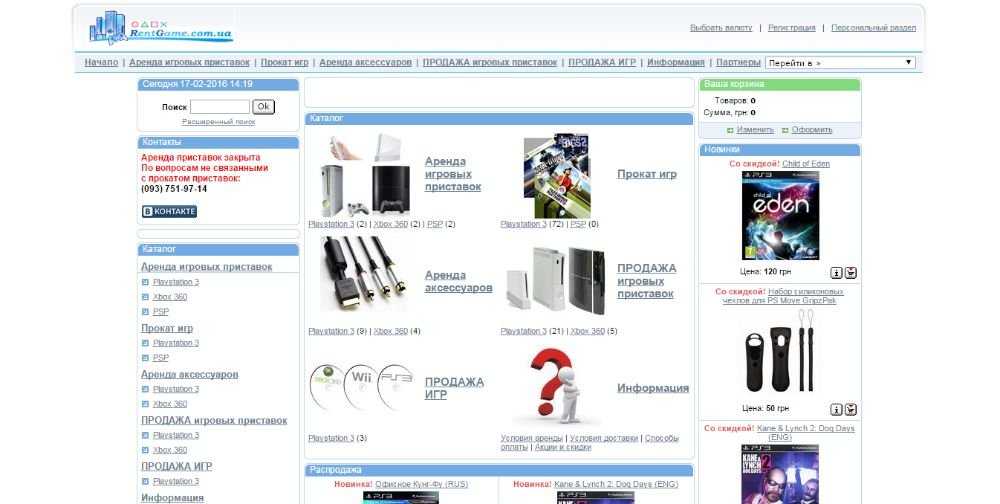Image resolution: width=1000 pixels, height=504 pixels.
Task: Open info icon under Child of Eden price
Action: point(836,272)
